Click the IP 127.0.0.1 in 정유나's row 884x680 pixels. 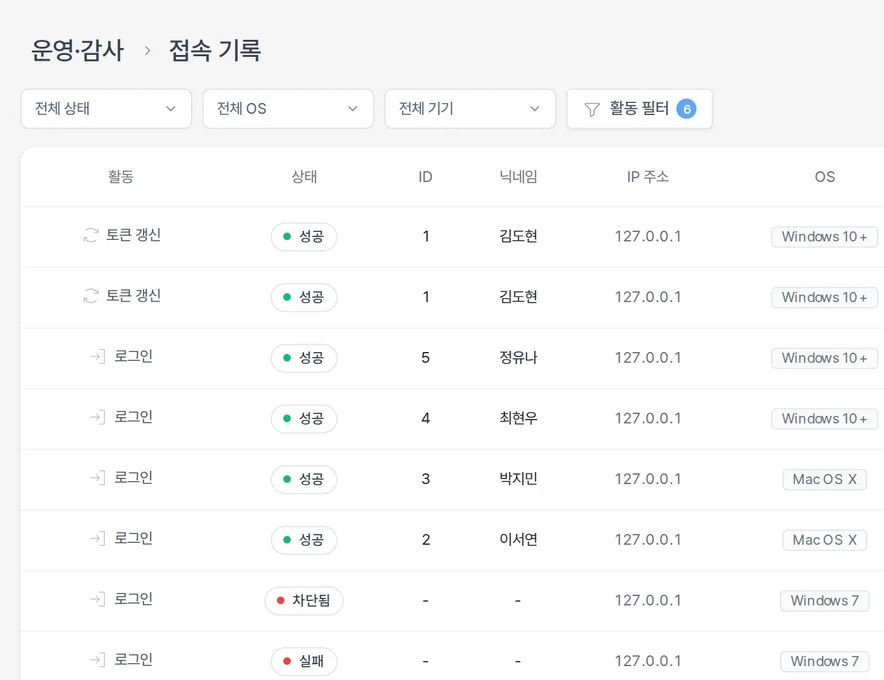[648, 358]
